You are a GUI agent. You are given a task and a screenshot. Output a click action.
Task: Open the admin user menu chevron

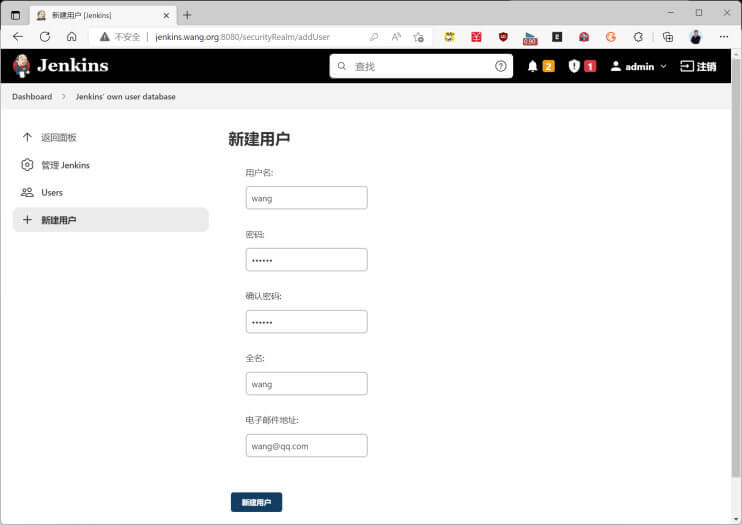[663, 66]
